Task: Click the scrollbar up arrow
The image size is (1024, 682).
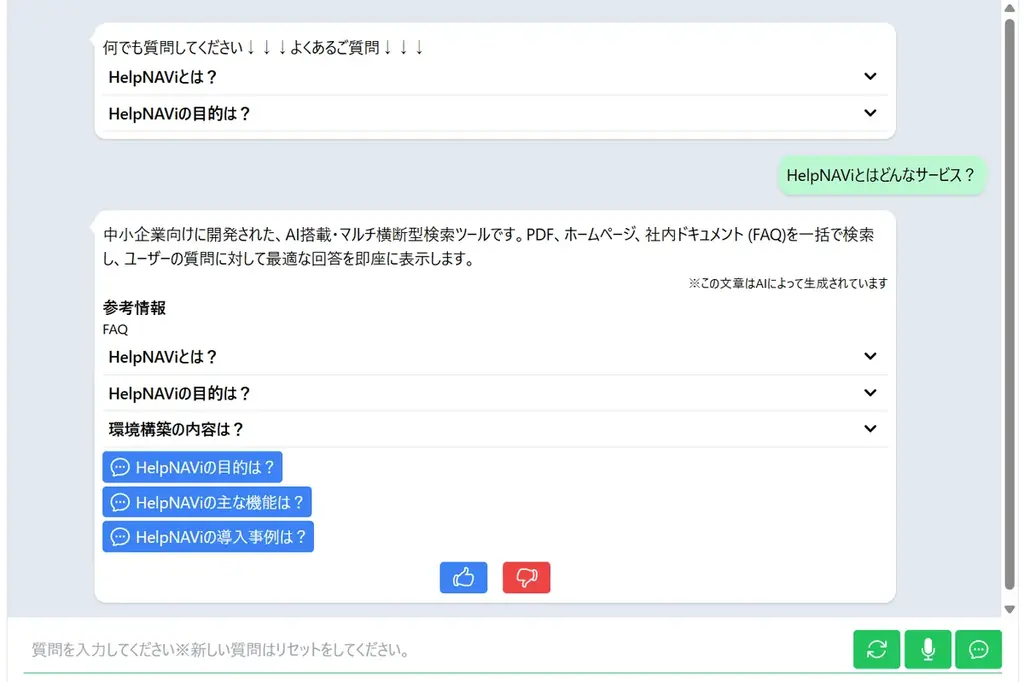Action: pos(1010,9)
